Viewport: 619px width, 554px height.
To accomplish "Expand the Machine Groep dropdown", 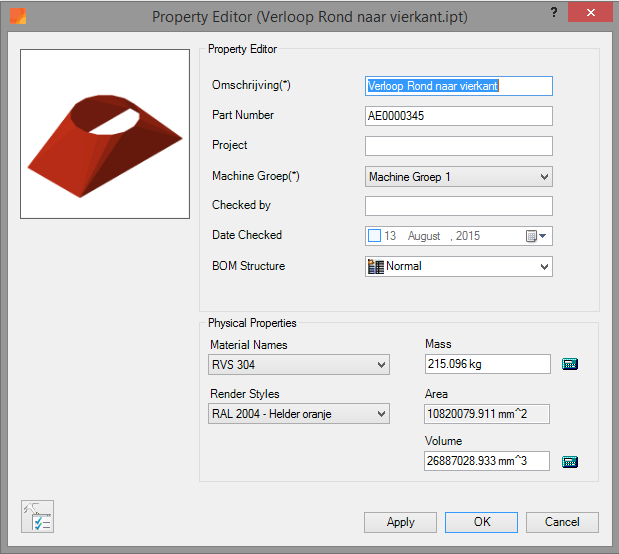I will [544, 177].
